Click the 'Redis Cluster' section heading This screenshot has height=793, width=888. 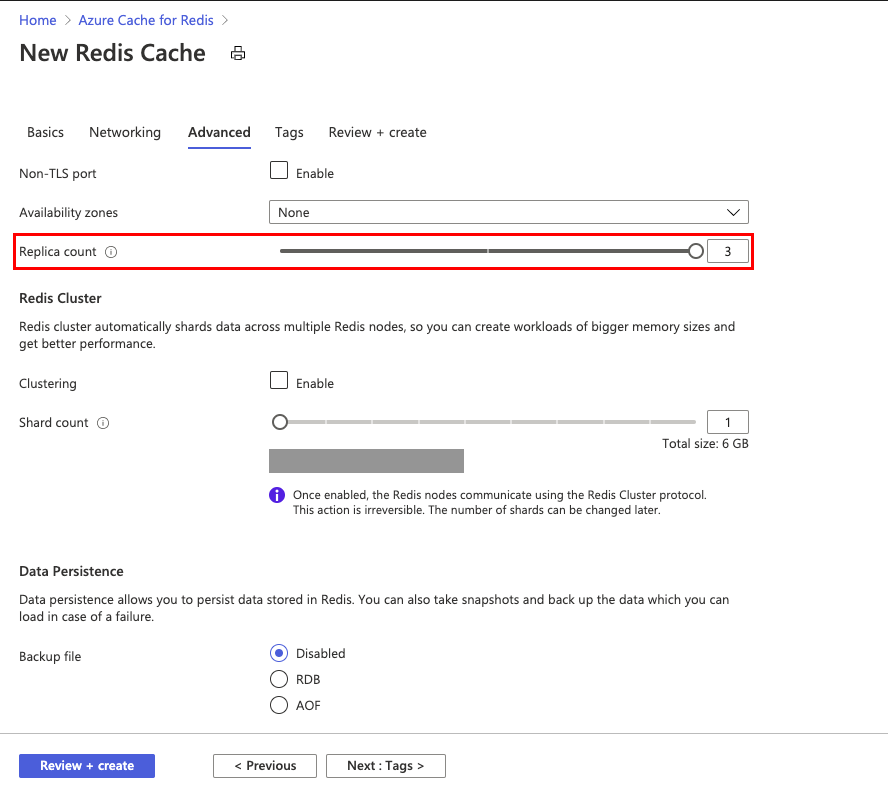[x=60, y=299]
